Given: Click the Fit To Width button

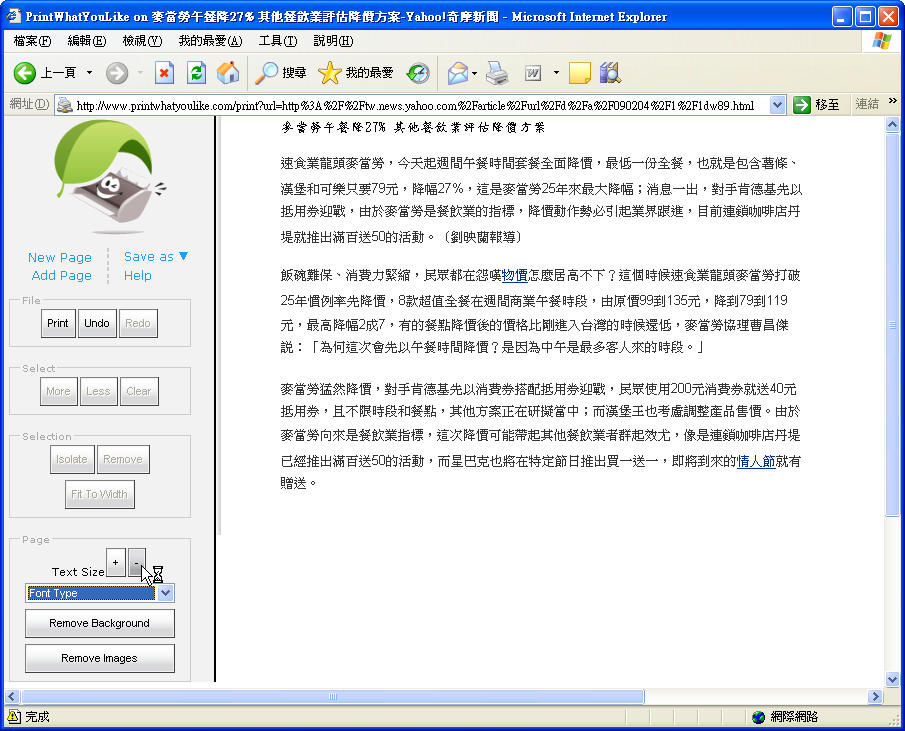Looking at the screenshot, I should point(99,494).
